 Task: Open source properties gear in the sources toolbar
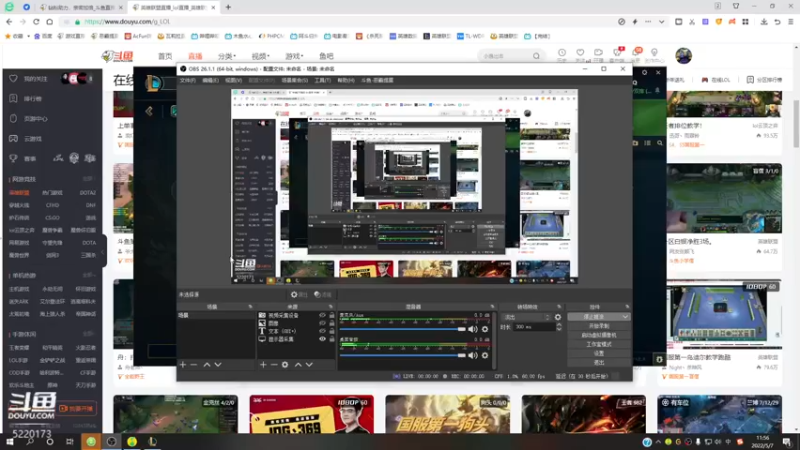pos(285,365)
